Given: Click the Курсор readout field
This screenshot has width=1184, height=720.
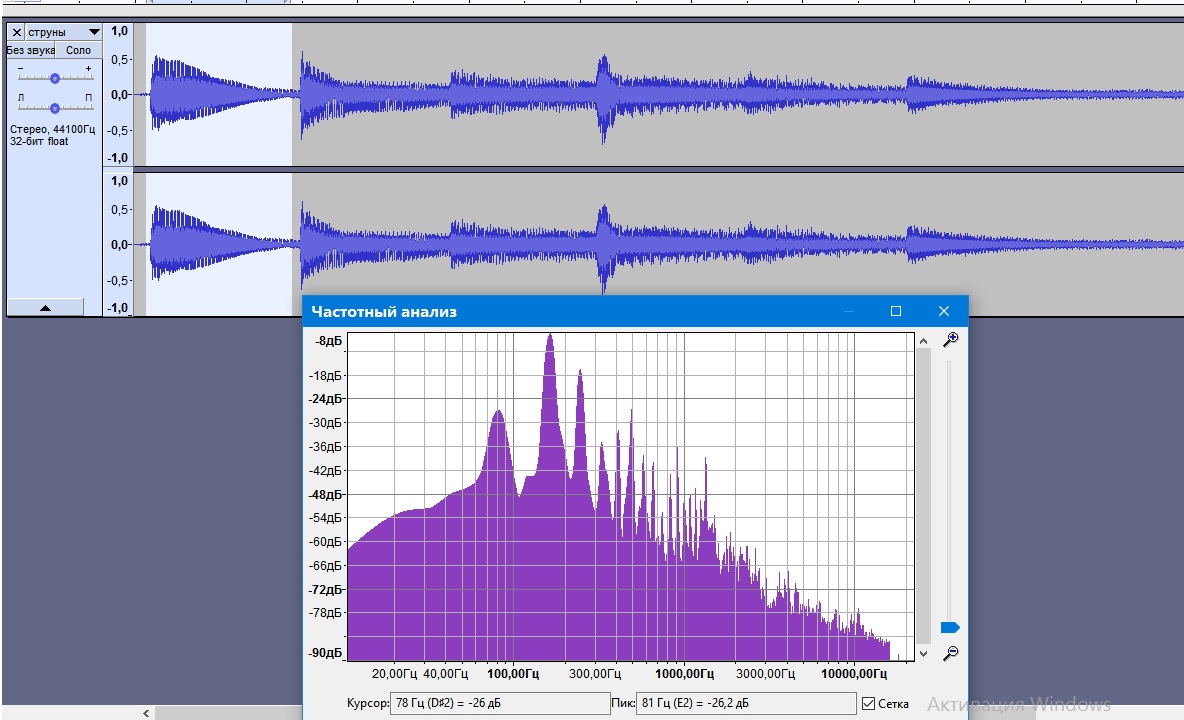Looking at the screenshot, I should [x=500, y=703].
